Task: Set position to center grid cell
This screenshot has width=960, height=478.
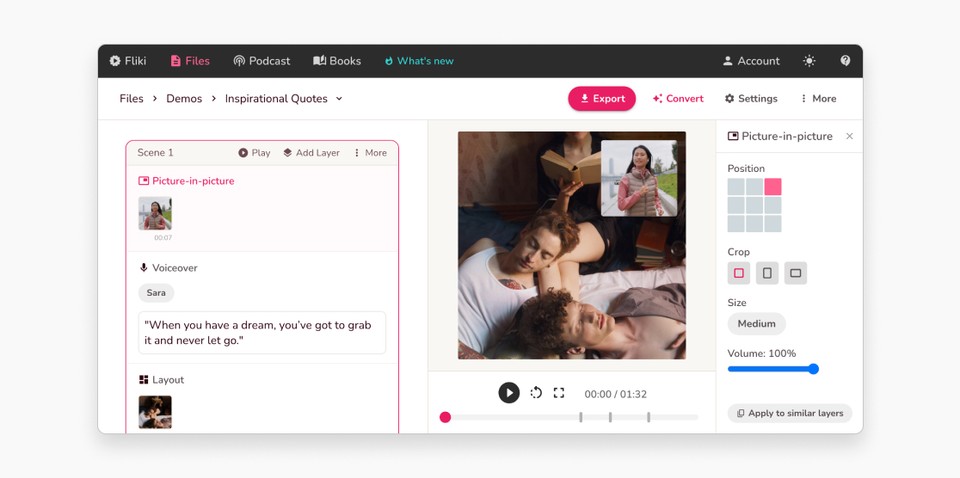Action: pos(754,205)
